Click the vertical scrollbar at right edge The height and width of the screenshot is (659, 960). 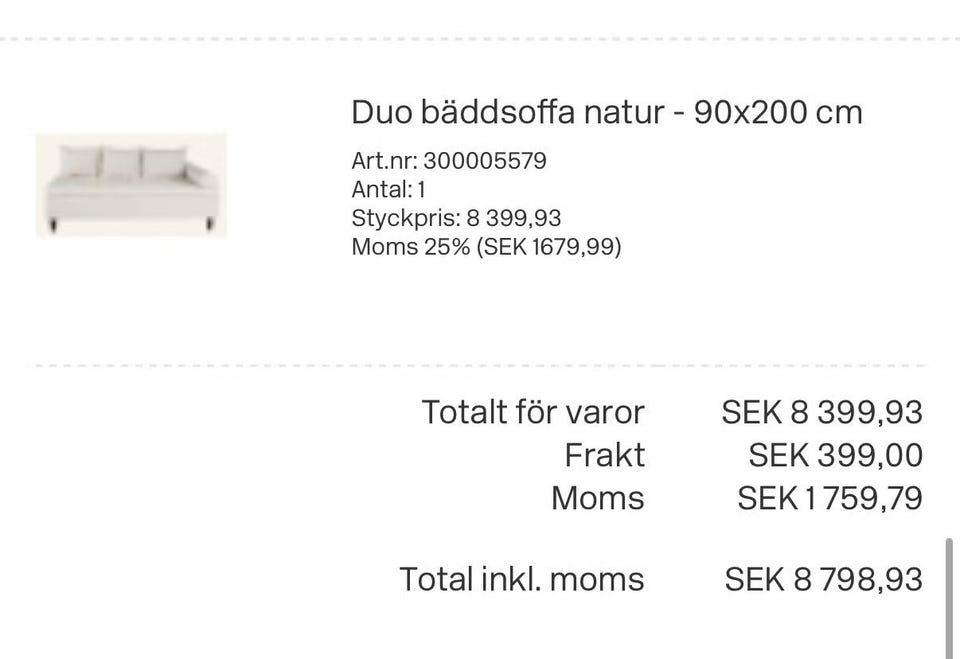coord(949,598)
